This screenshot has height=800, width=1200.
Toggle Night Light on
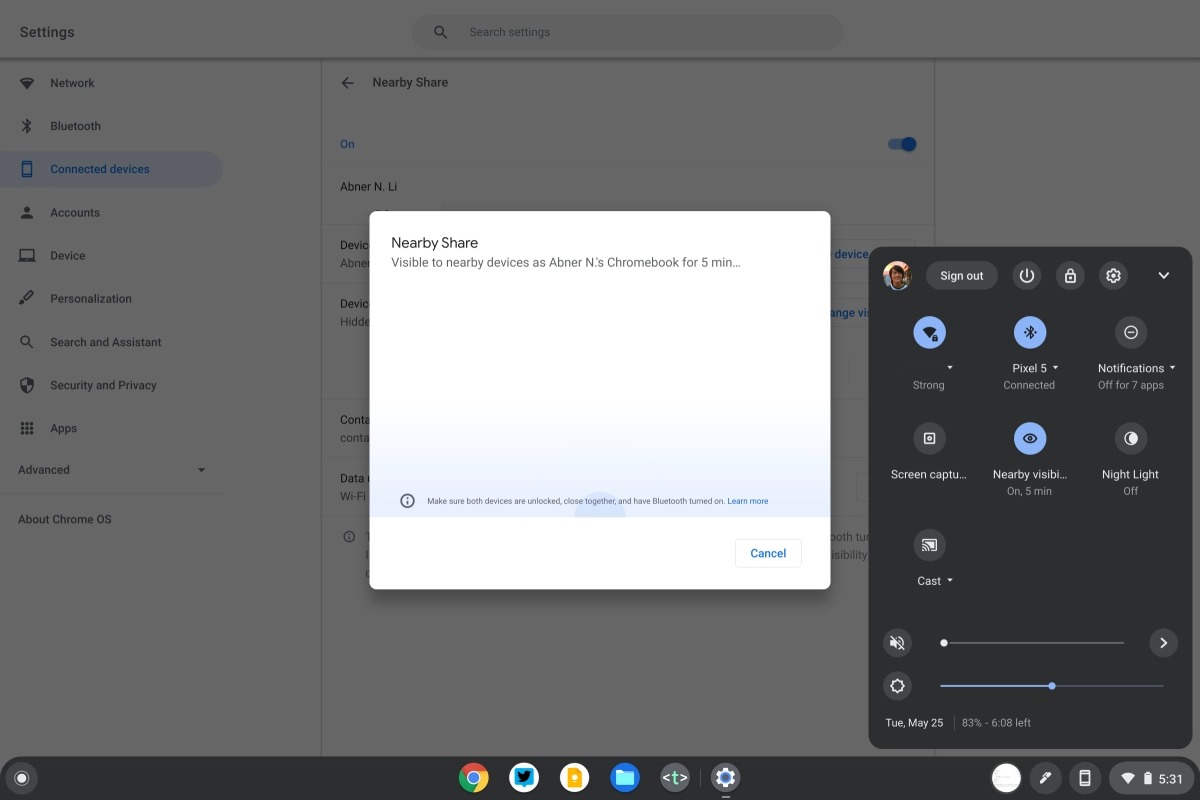[x=1131, y=438]
